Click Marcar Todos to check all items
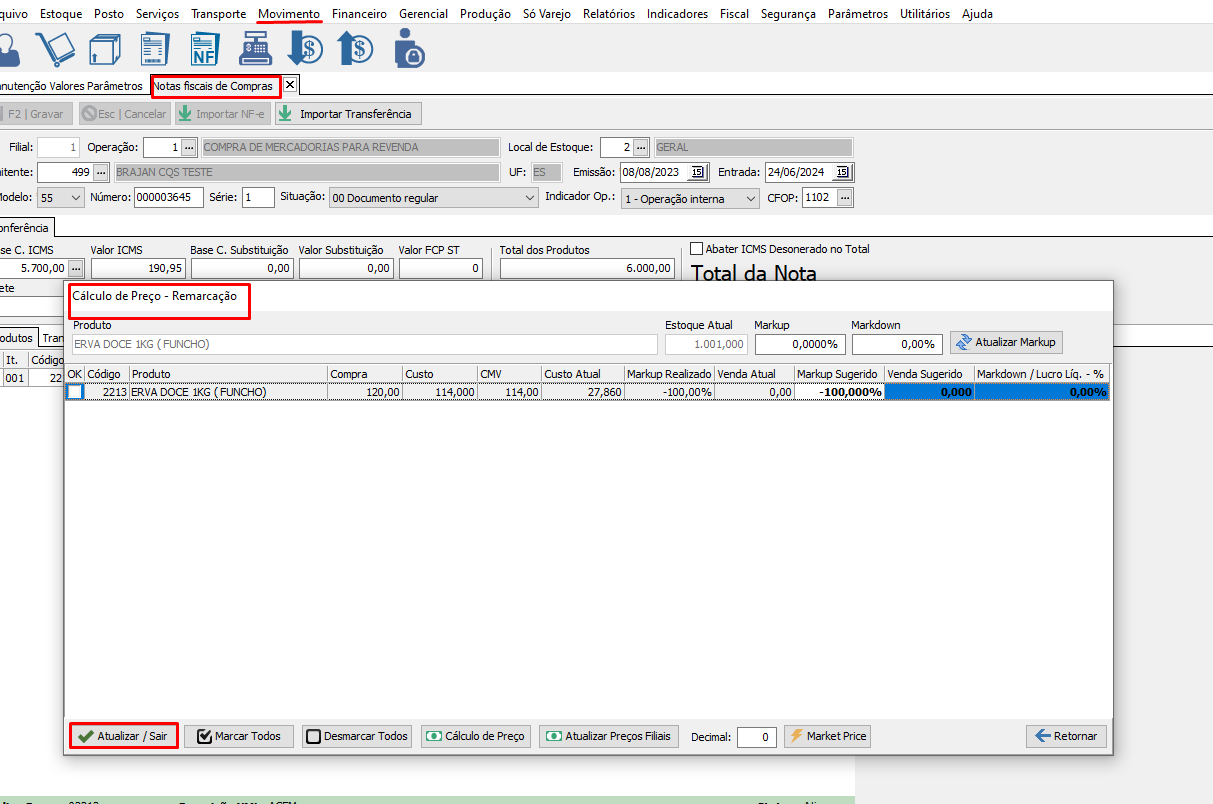Viewport: 1213px width, 804px height. click(238, 736)
